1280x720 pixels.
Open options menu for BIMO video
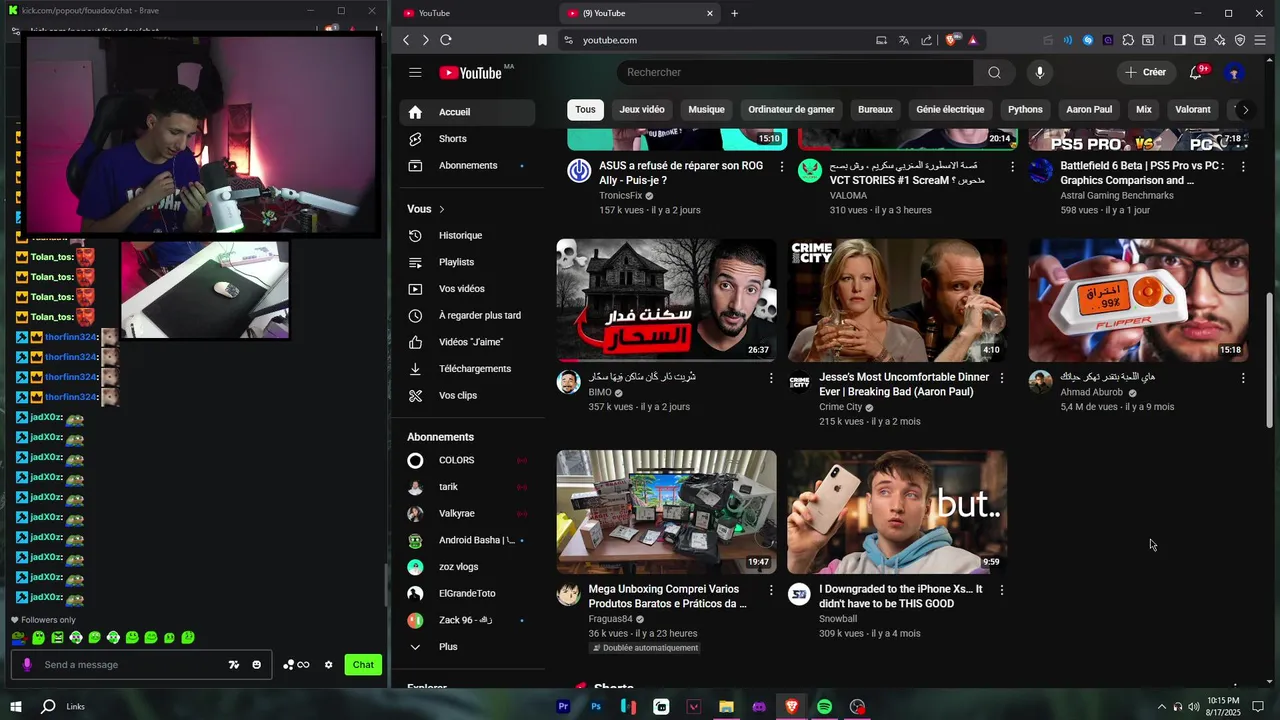[771, 378]
